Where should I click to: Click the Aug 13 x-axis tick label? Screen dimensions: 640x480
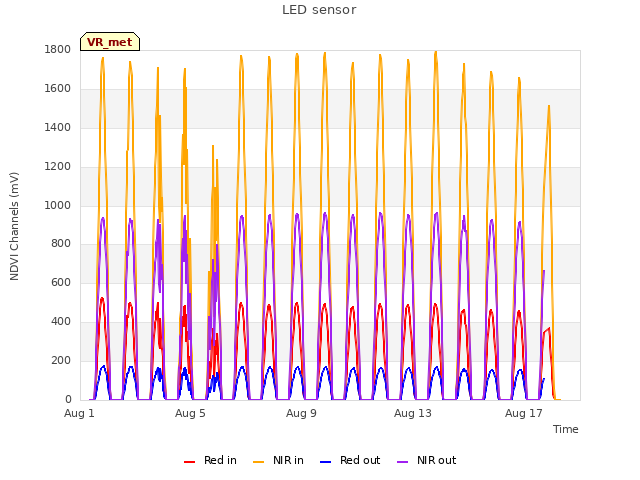click(412, 413)
